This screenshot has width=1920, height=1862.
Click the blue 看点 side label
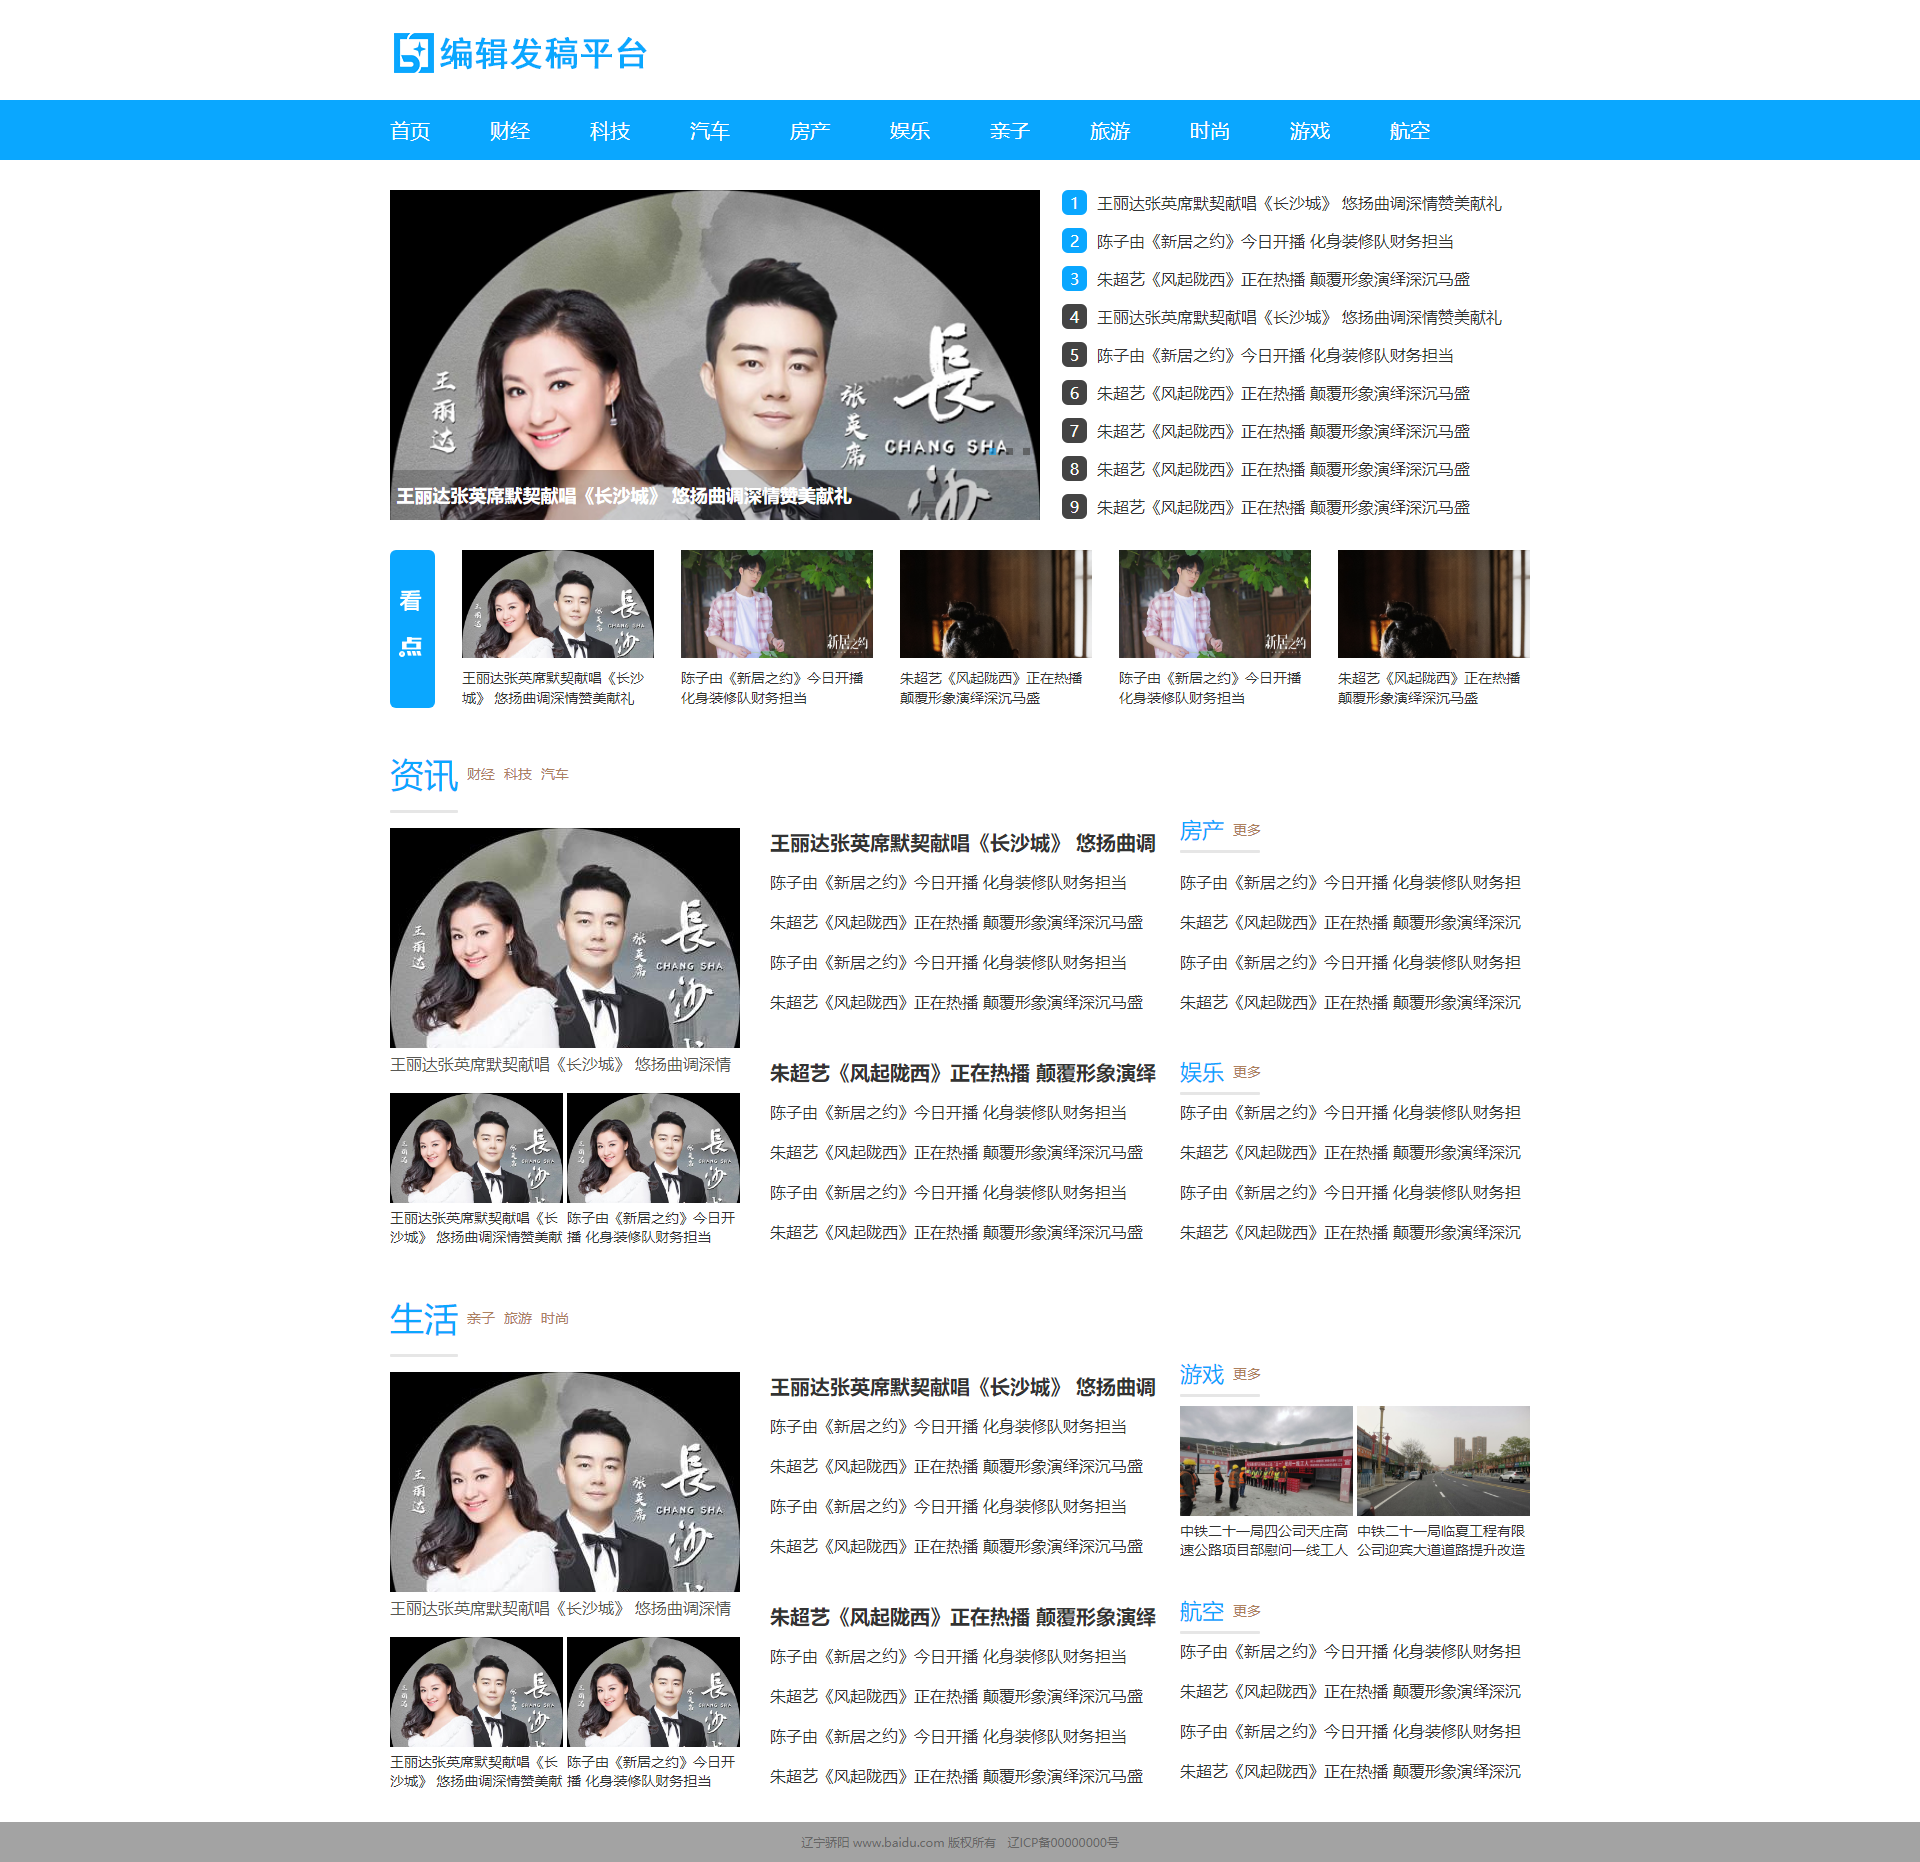click(x=412, y=628)
